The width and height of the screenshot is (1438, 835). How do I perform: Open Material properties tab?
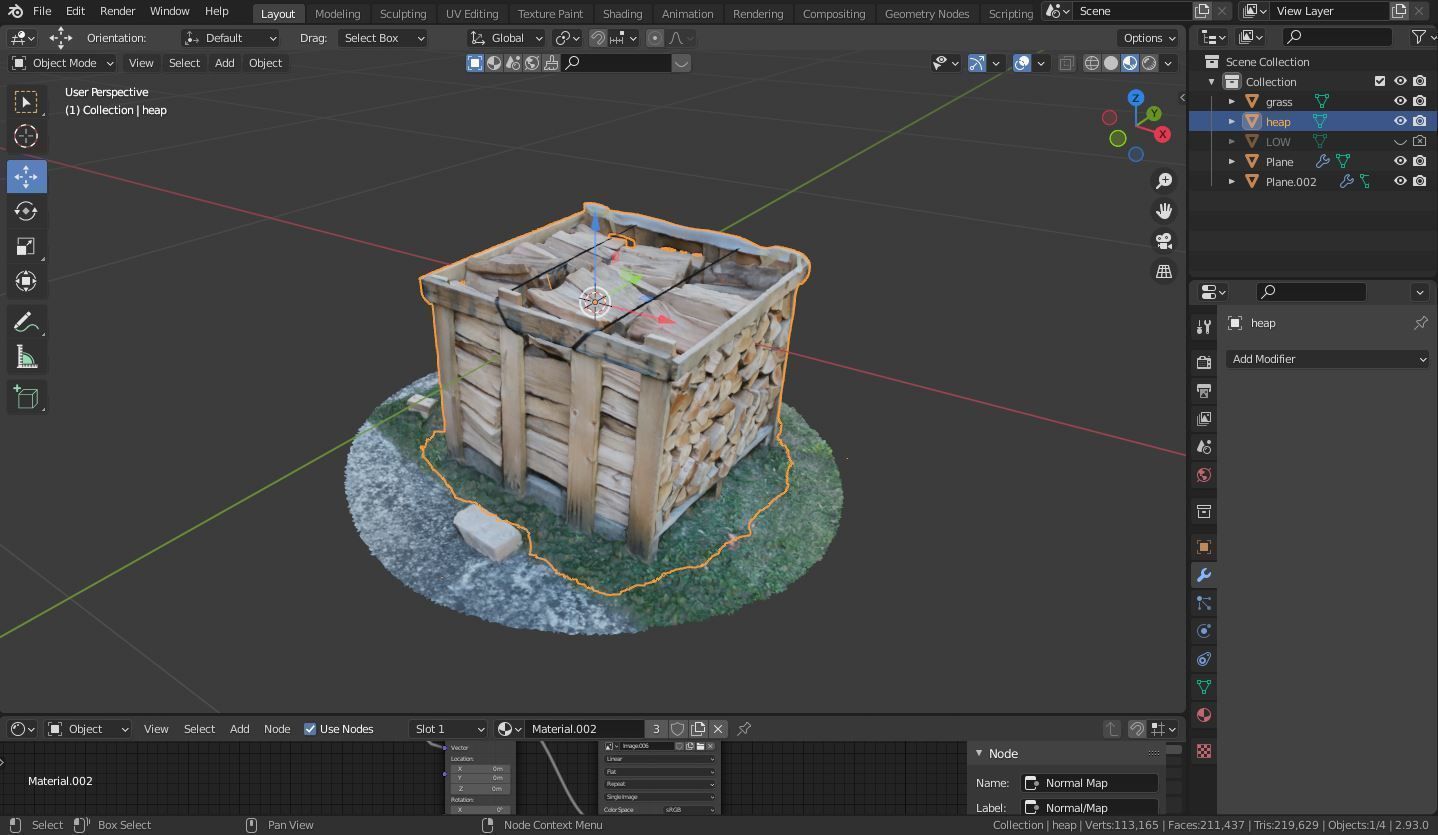(1204, 715)
